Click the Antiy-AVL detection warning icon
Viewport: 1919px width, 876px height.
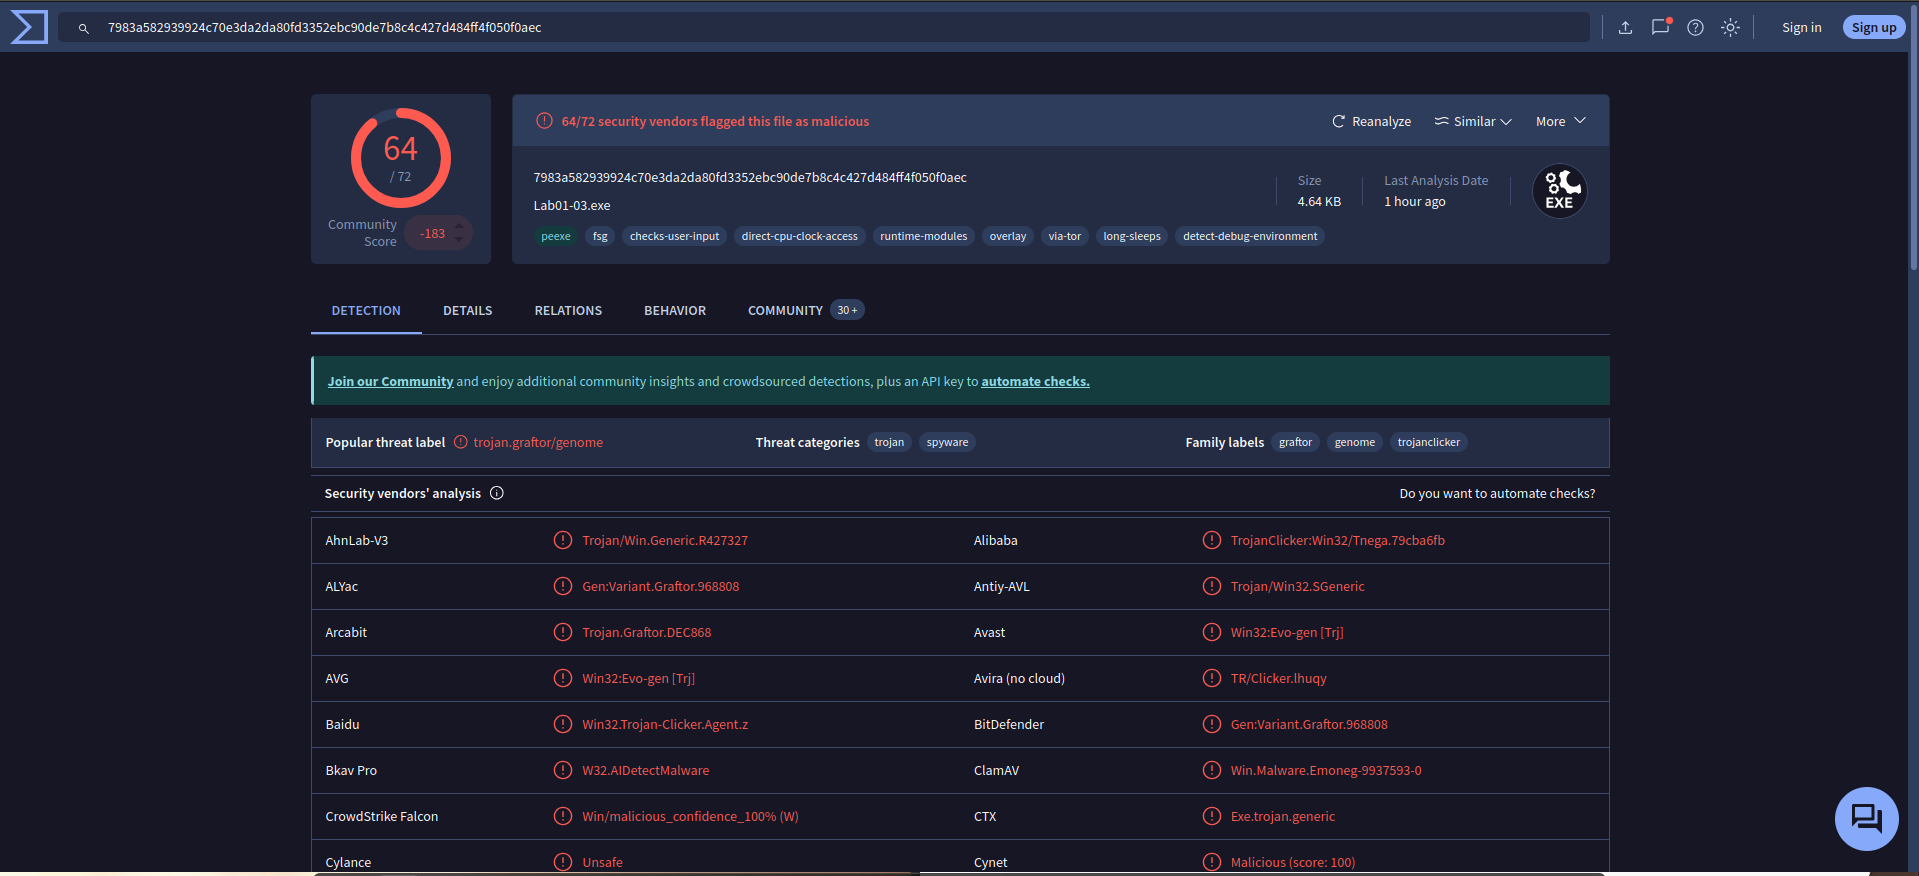[x=1211, y=586]
